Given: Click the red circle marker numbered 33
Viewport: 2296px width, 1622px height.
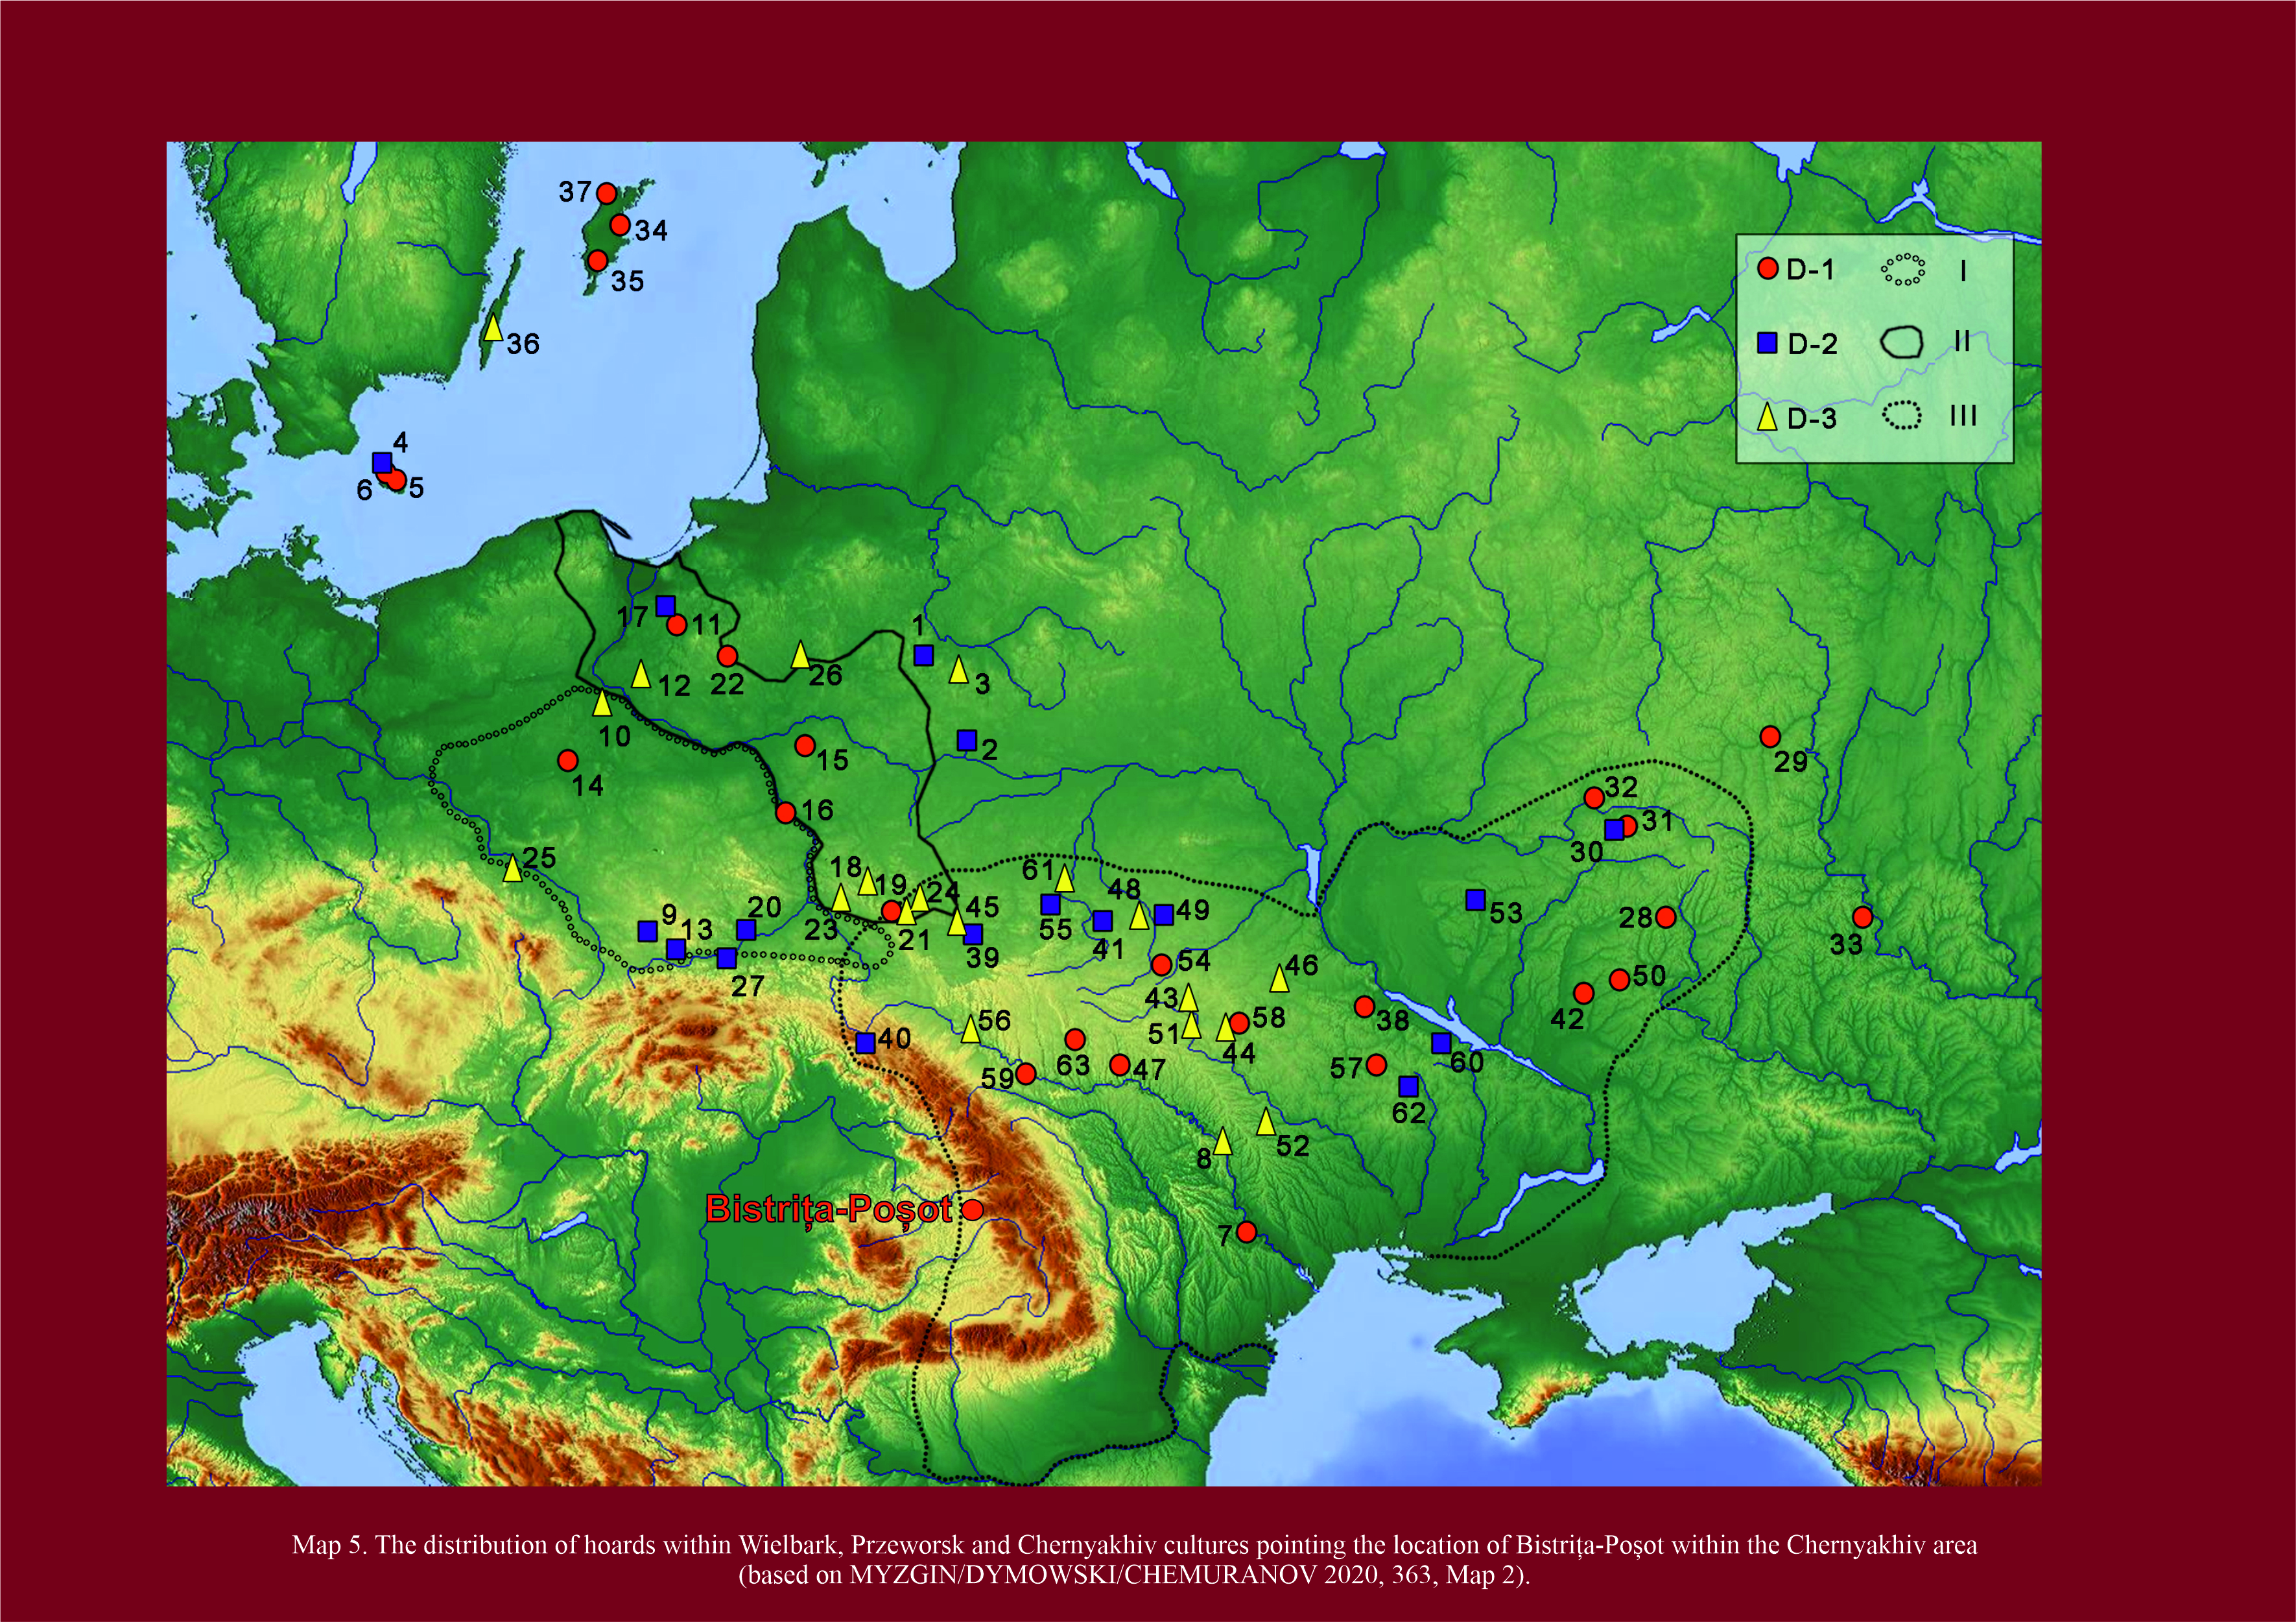Looking at the screenshot, I should click(x=1862, y=917).
